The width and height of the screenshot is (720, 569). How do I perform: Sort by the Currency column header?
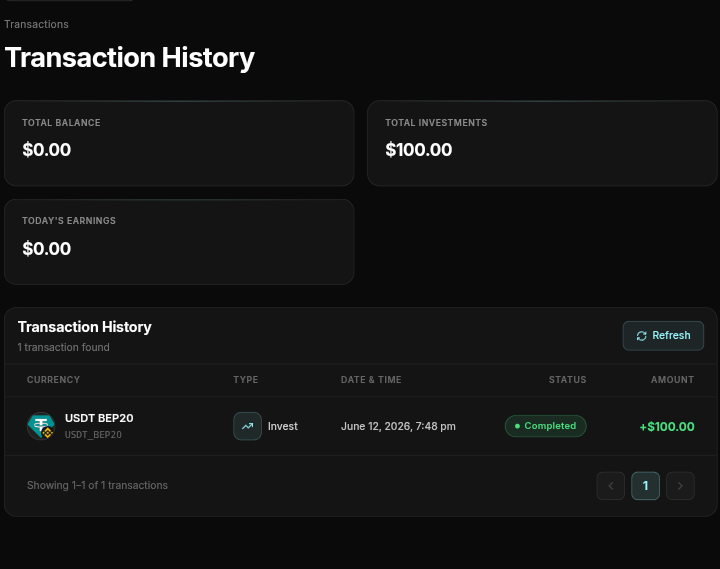[x=53, y=380]
